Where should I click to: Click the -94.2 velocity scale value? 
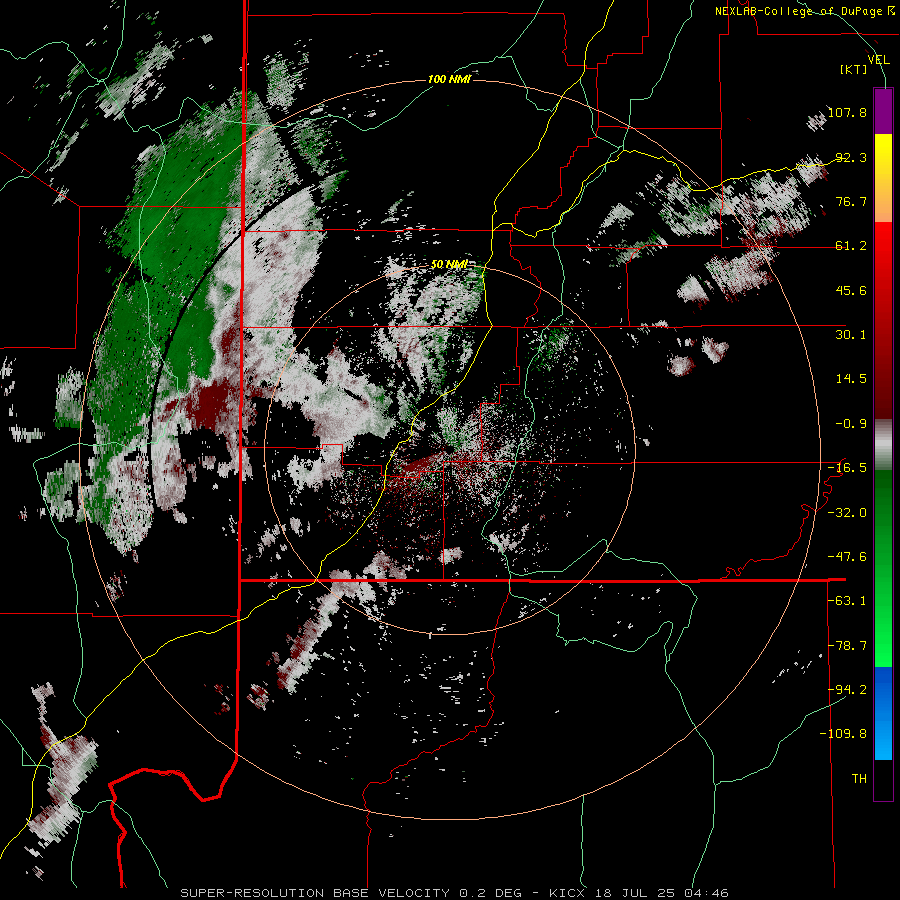[847, 689]
